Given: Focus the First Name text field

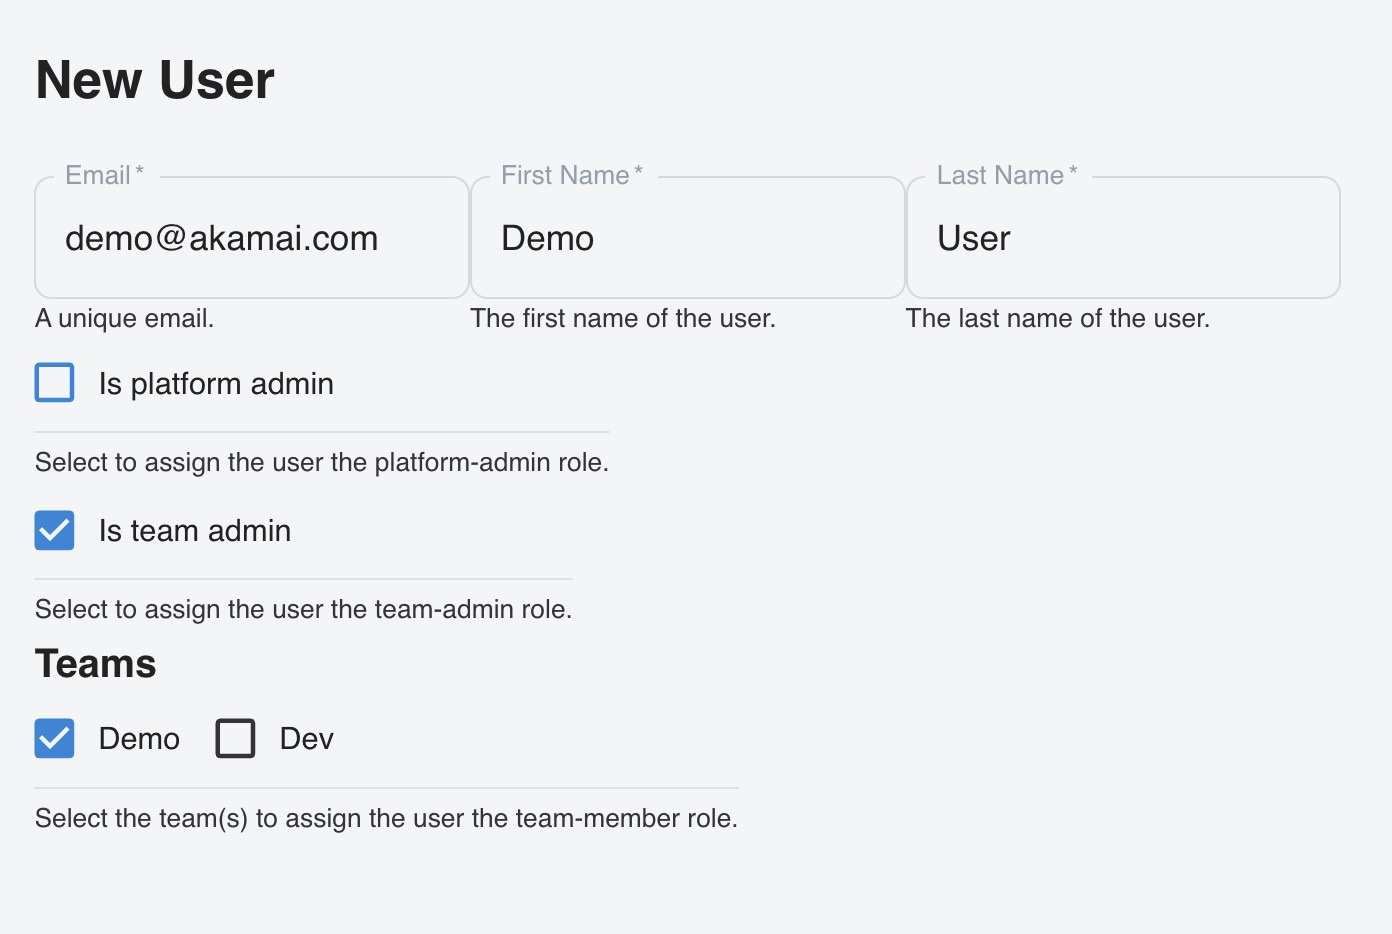Looking at the screenshot, I should point(686,239).
